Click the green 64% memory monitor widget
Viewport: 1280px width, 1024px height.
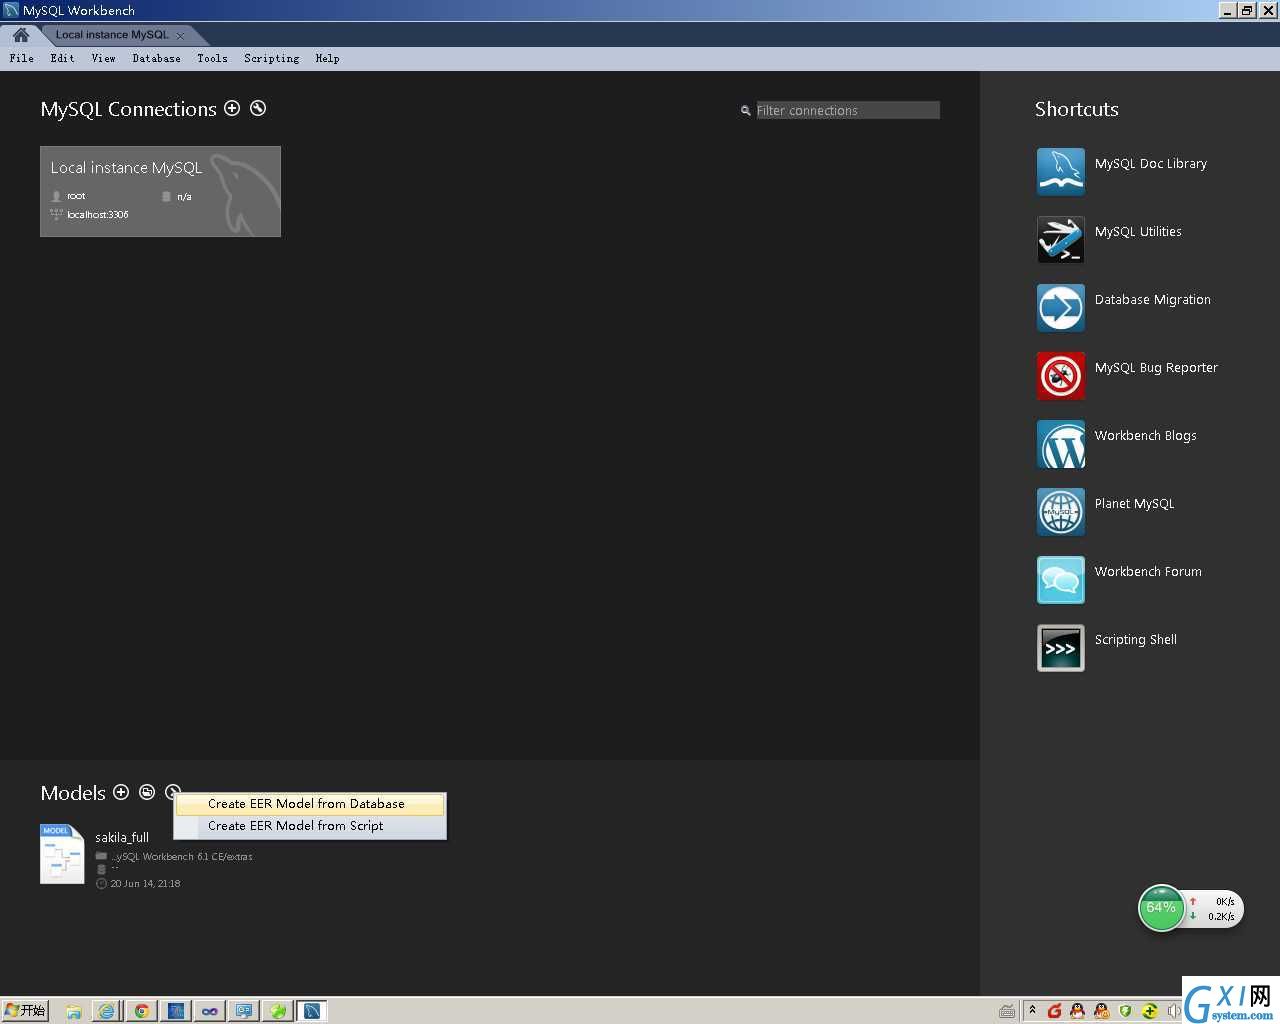coord(1161,908)
